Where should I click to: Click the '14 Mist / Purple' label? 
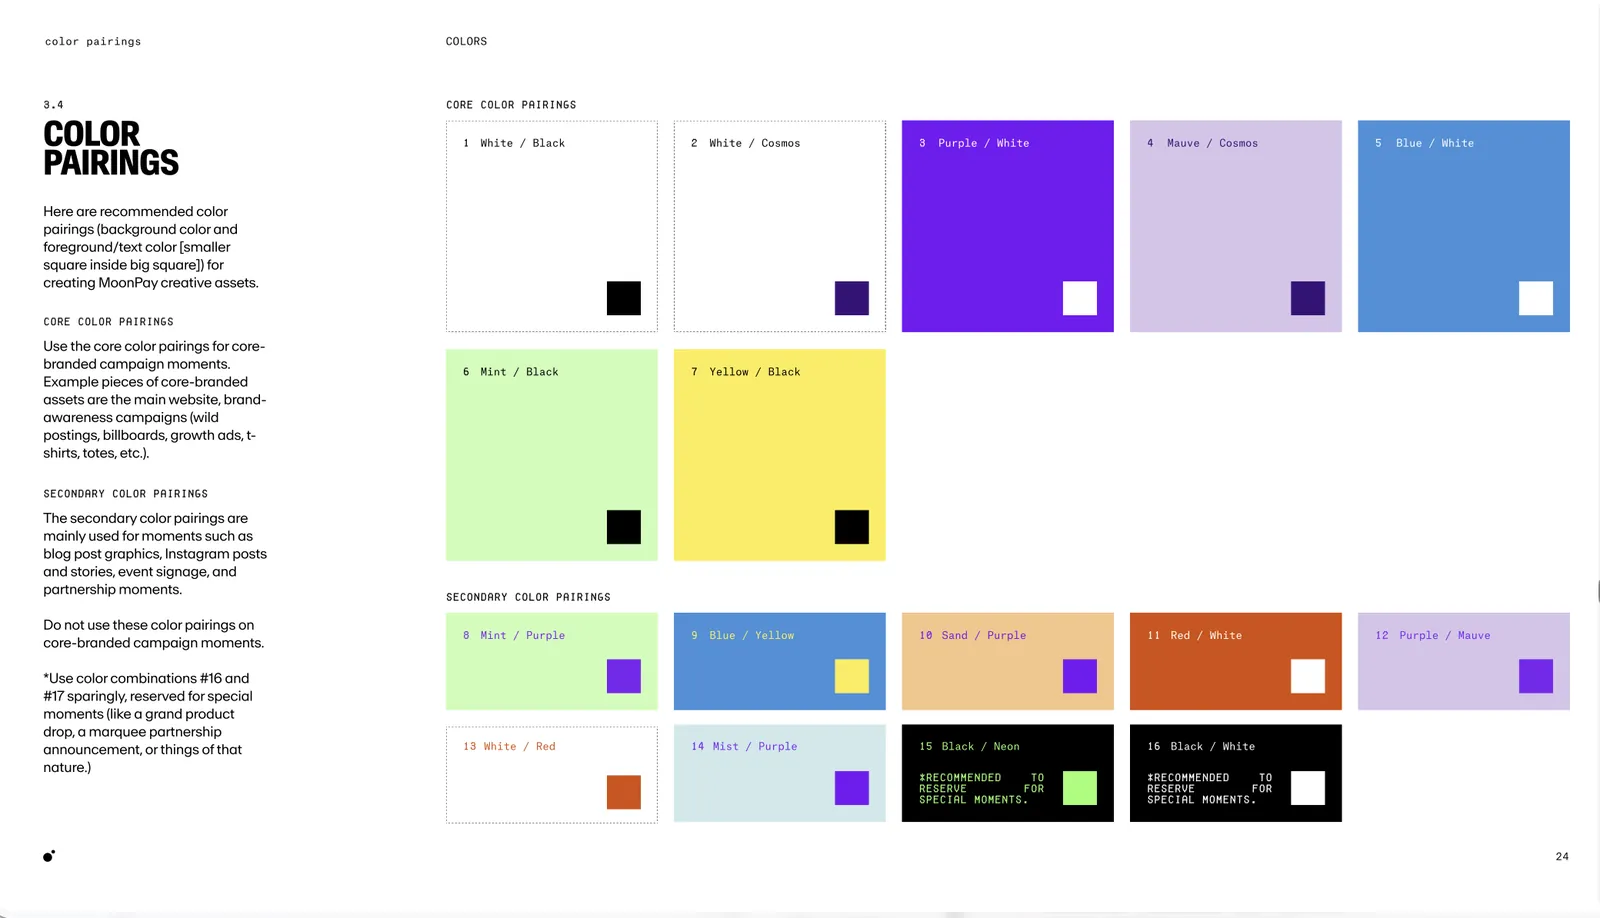click(744, 746)
